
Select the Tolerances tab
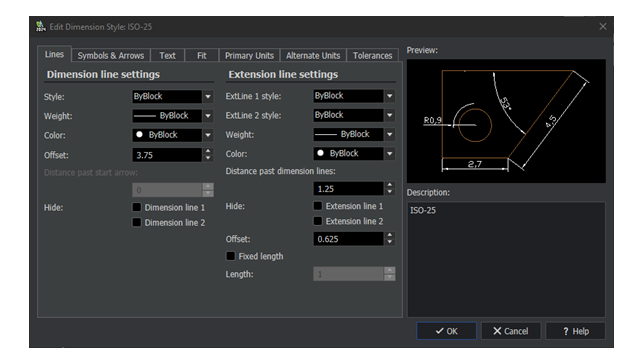372,56
